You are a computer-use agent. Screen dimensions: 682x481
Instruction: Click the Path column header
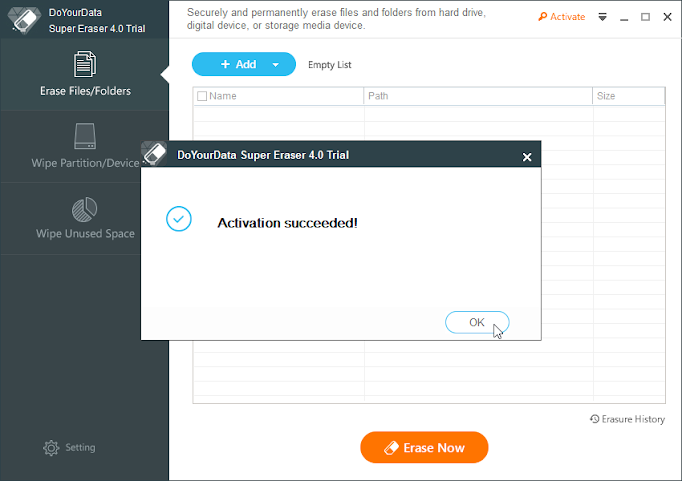(478, 96)
